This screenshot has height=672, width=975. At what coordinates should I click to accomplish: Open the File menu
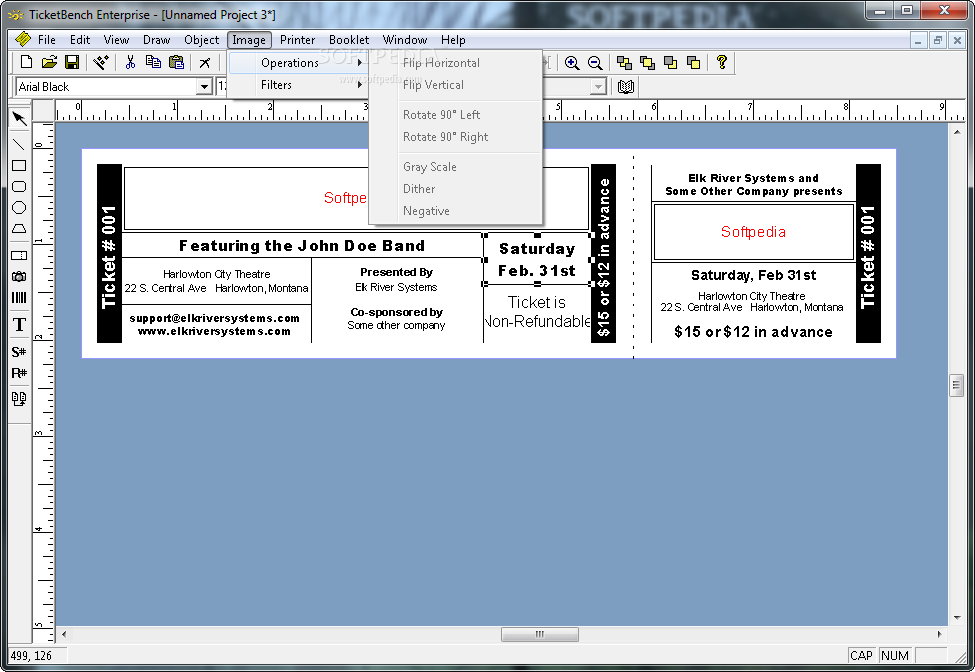click(x=47, y=40)
